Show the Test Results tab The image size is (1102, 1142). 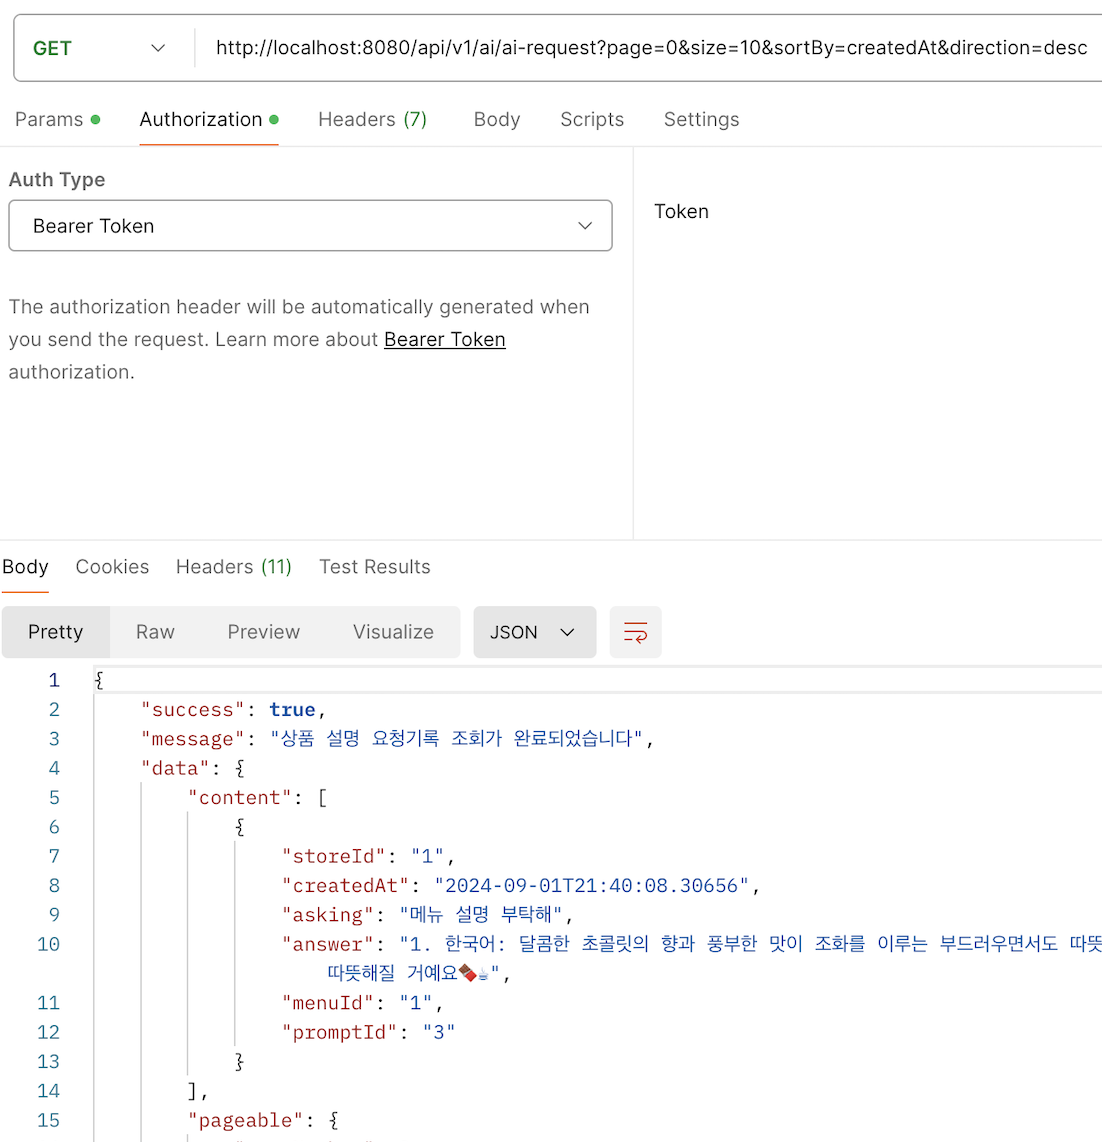(x=375, y=567)
